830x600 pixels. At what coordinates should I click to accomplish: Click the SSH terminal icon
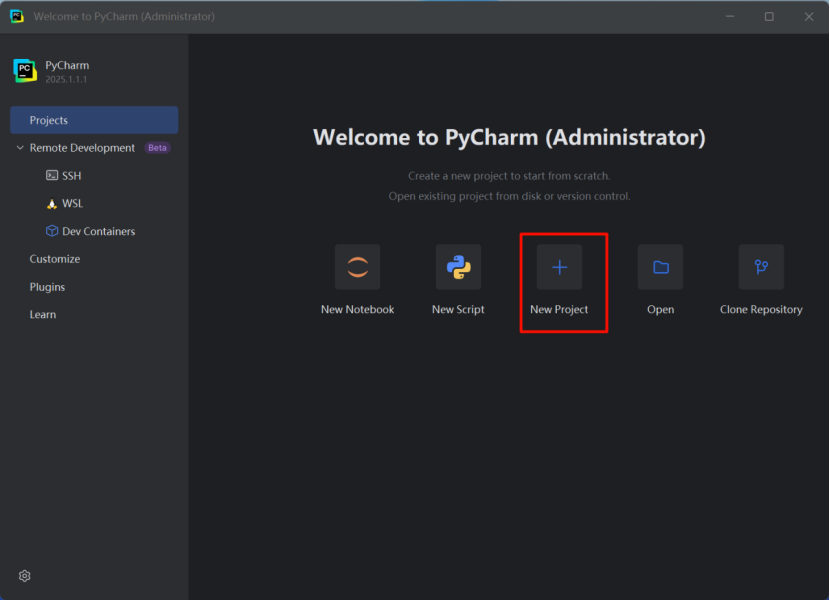tap(52, 175)
